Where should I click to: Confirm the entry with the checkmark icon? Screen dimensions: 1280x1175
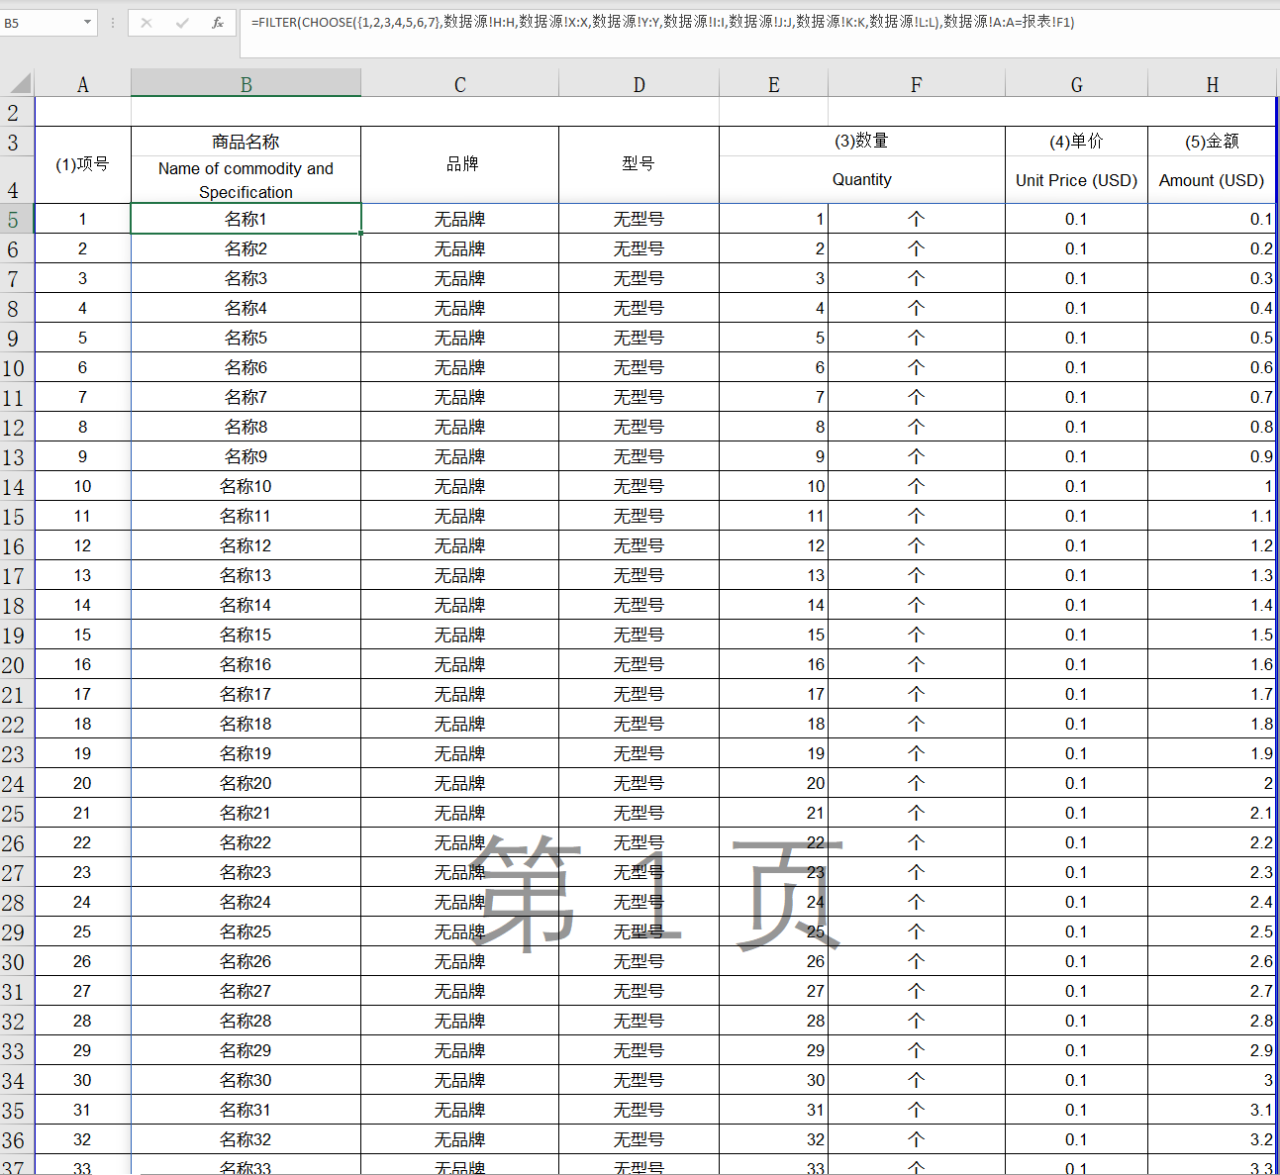[x=182, y=22]
